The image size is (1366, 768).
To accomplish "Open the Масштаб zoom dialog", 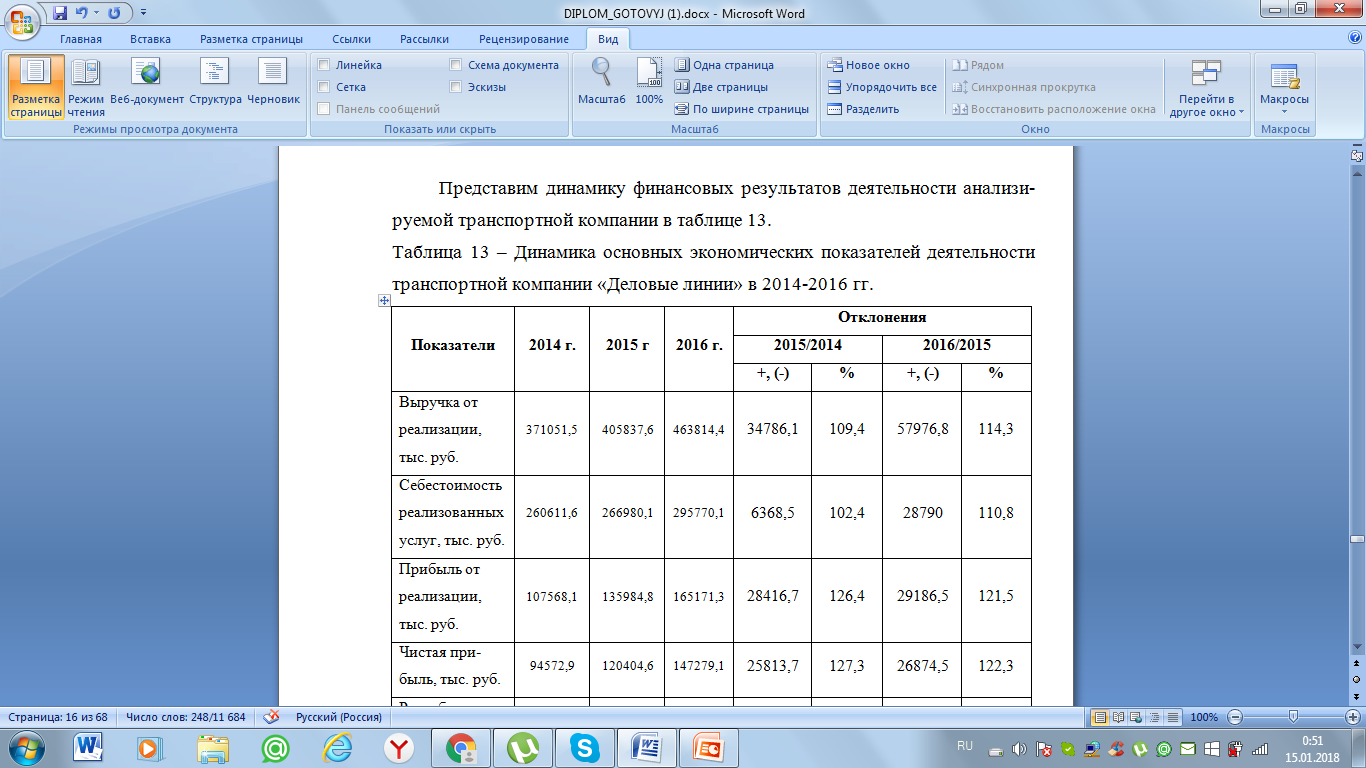I will point(602,80).
